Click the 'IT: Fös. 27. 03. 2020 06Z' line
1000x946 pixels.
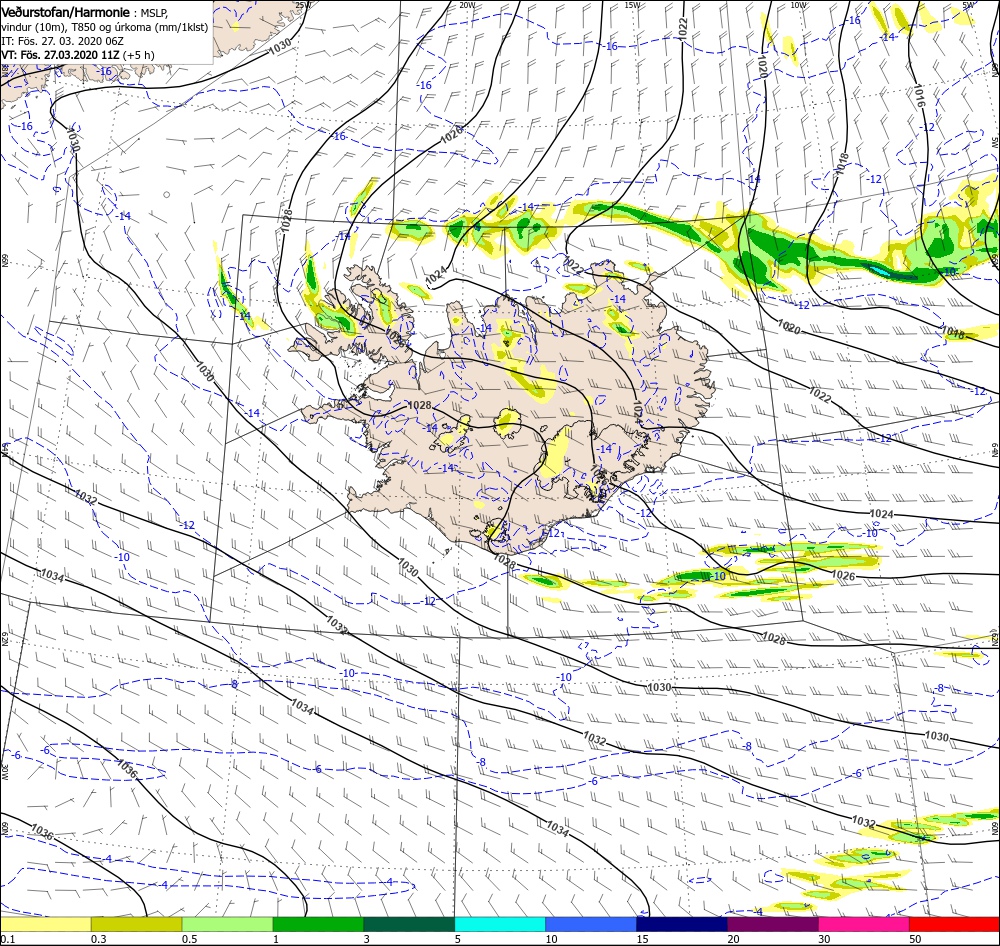62,41
